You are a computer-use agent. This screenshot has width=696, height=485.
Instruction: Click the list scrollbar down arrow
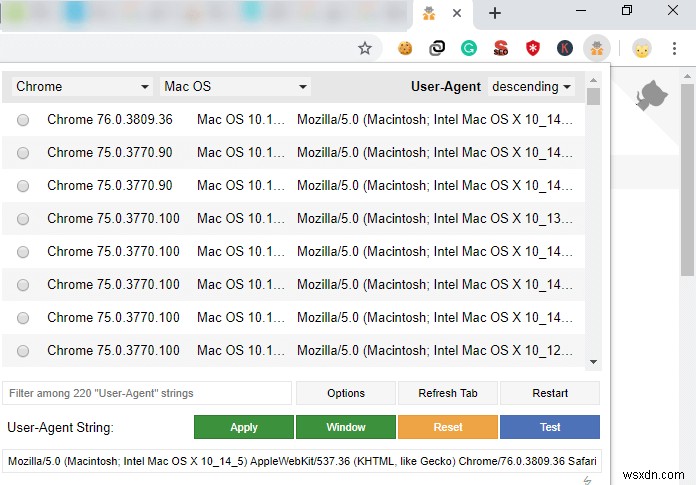click(x=593, y=362)
